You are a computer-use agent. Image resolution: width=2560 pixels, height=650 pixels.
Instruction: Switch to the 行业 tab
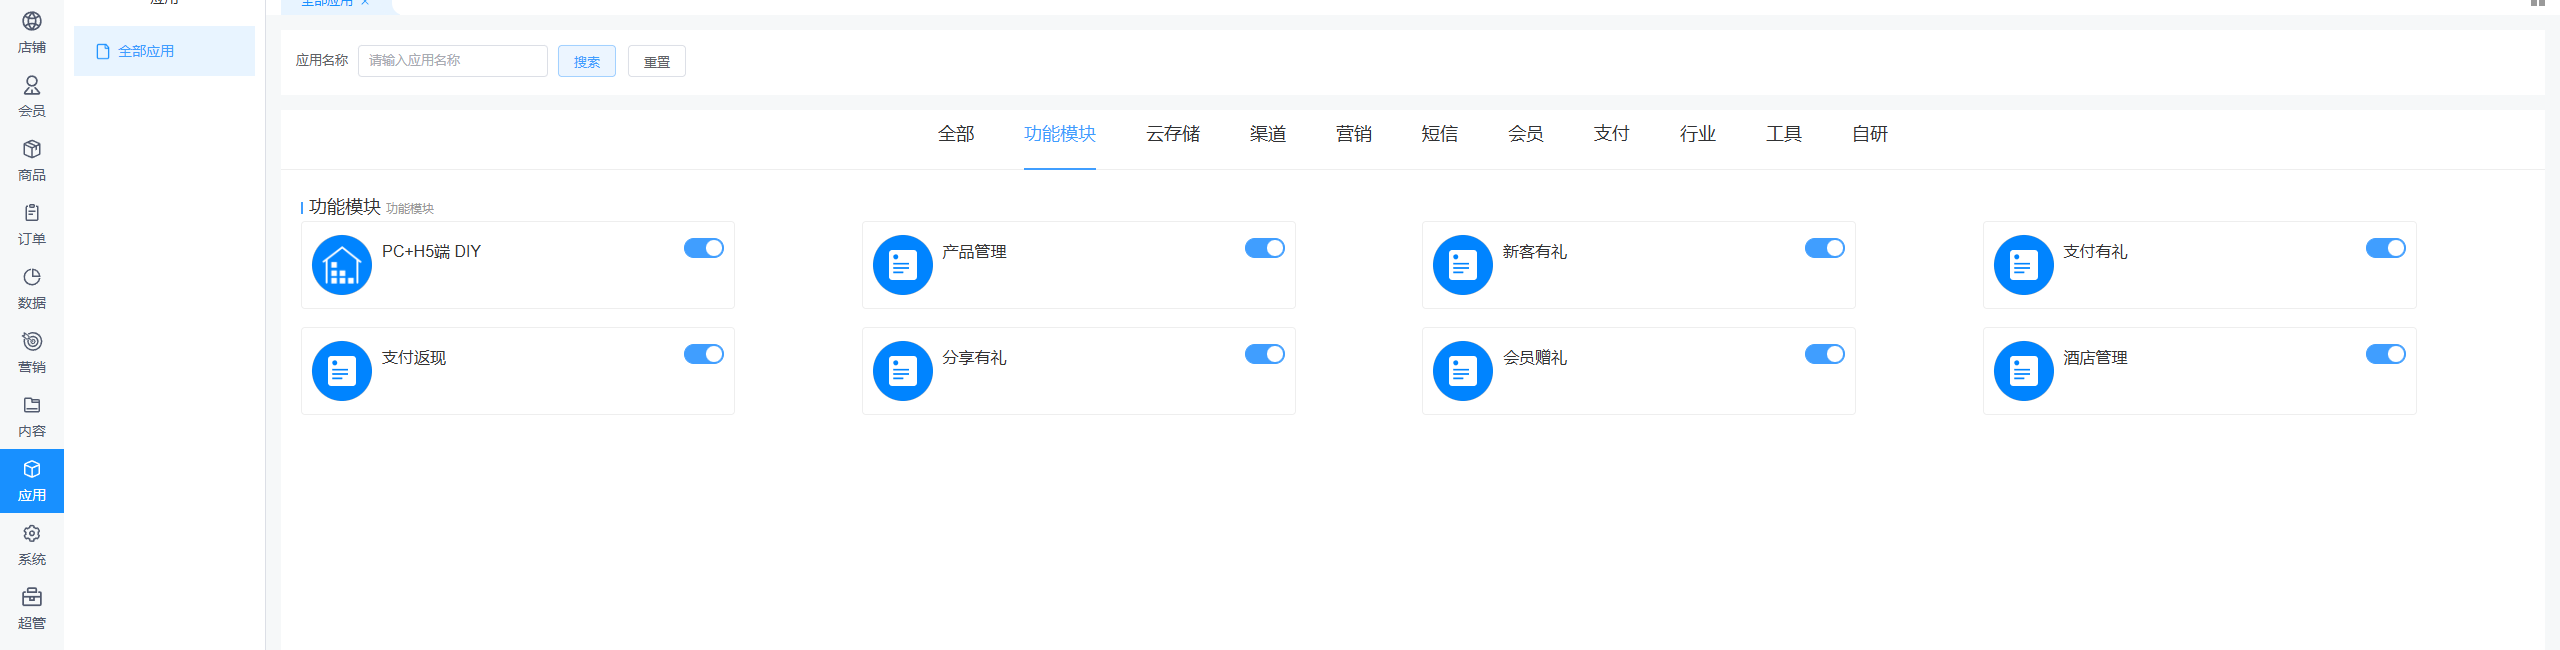[x=1698, y=134]
